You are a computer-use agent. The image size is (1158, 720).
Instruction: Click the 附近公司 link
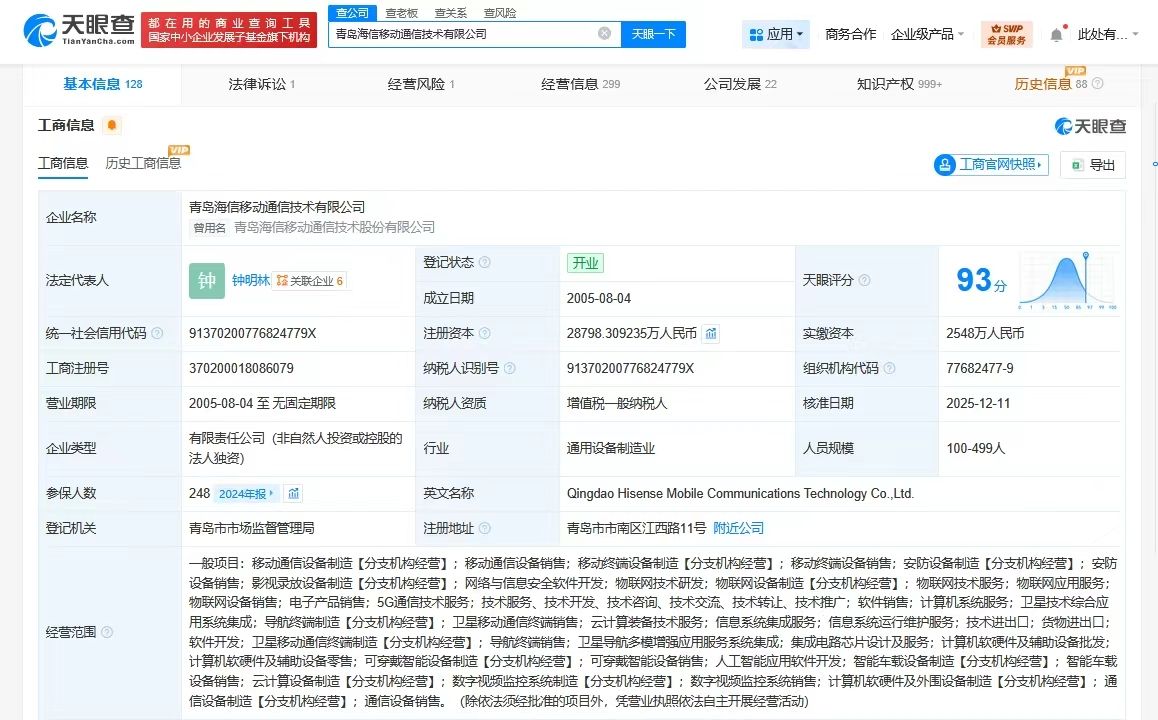[738, 528]
